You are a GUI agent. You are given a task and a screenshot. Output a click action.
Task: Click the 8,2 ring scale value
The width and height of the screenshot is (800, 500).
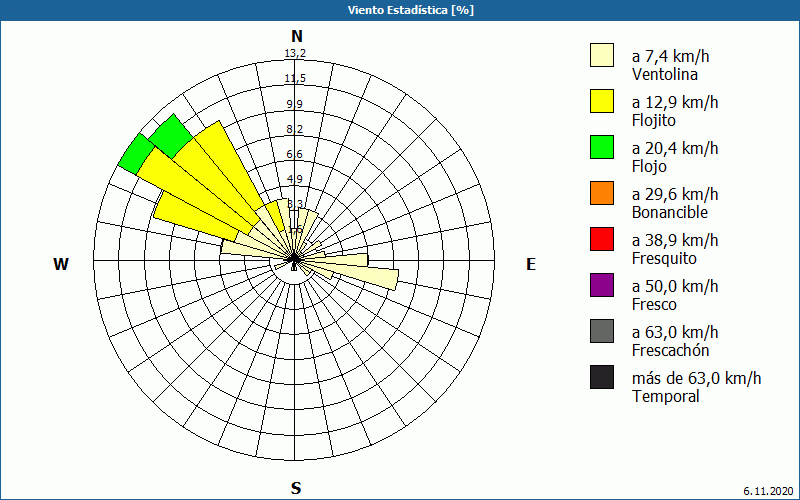click(x=295, y=129)
